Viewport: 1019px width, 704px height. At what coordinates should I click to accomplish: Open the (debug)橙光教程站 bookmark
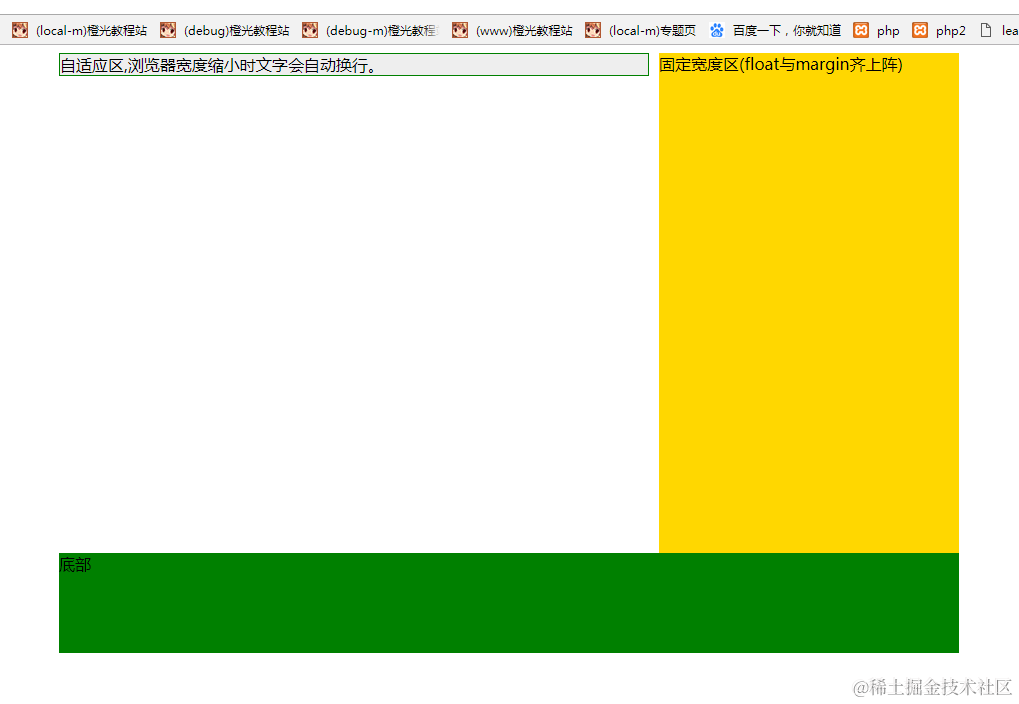click(224, 31)
